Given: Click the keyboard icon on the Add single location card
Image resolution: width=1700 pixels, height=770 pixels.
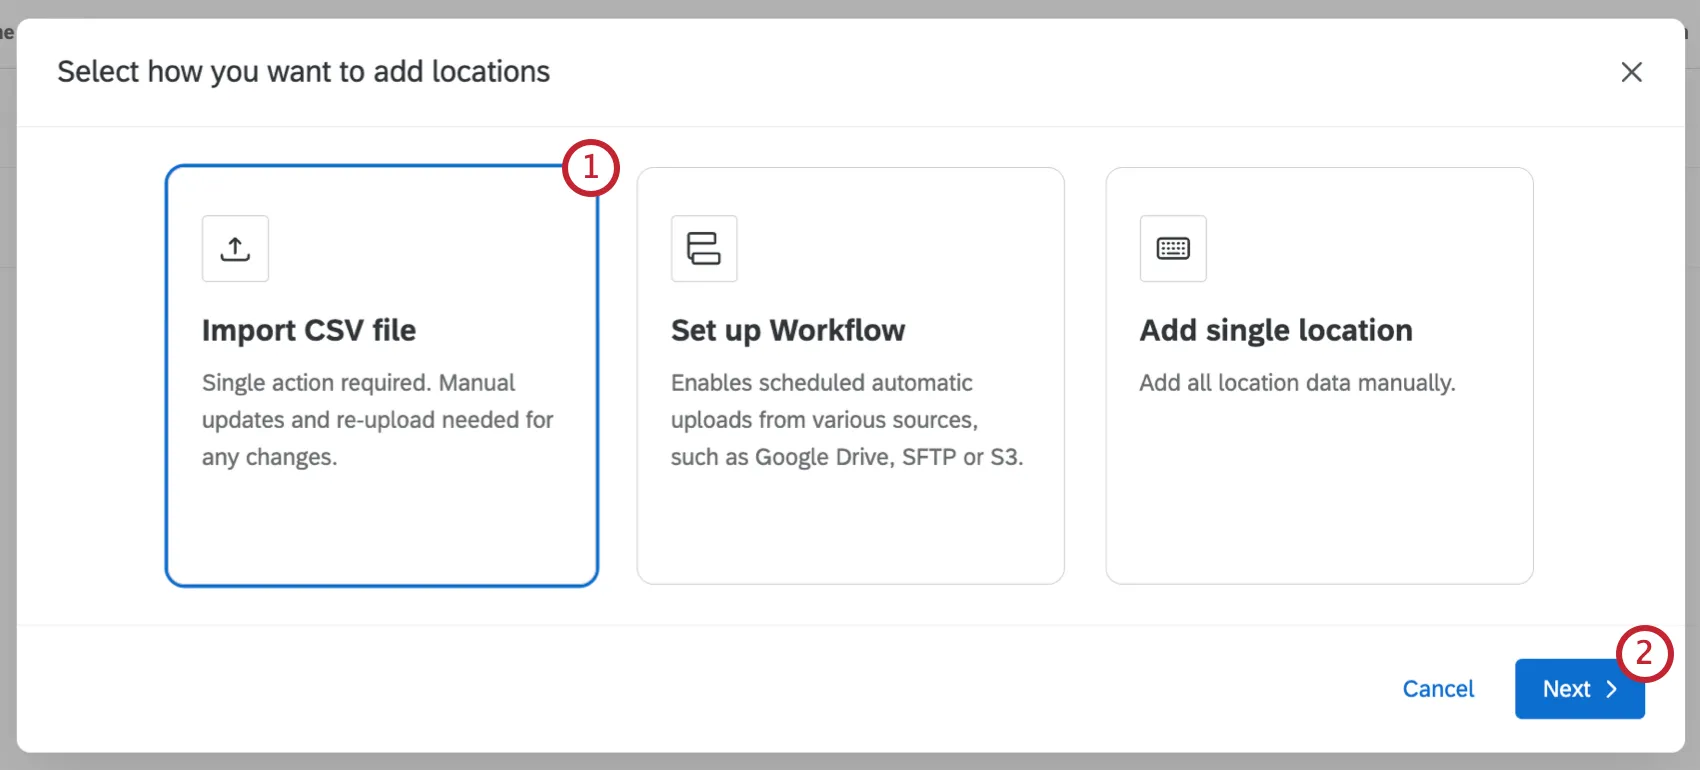Looking at the screenshot, I should 1173,248.
